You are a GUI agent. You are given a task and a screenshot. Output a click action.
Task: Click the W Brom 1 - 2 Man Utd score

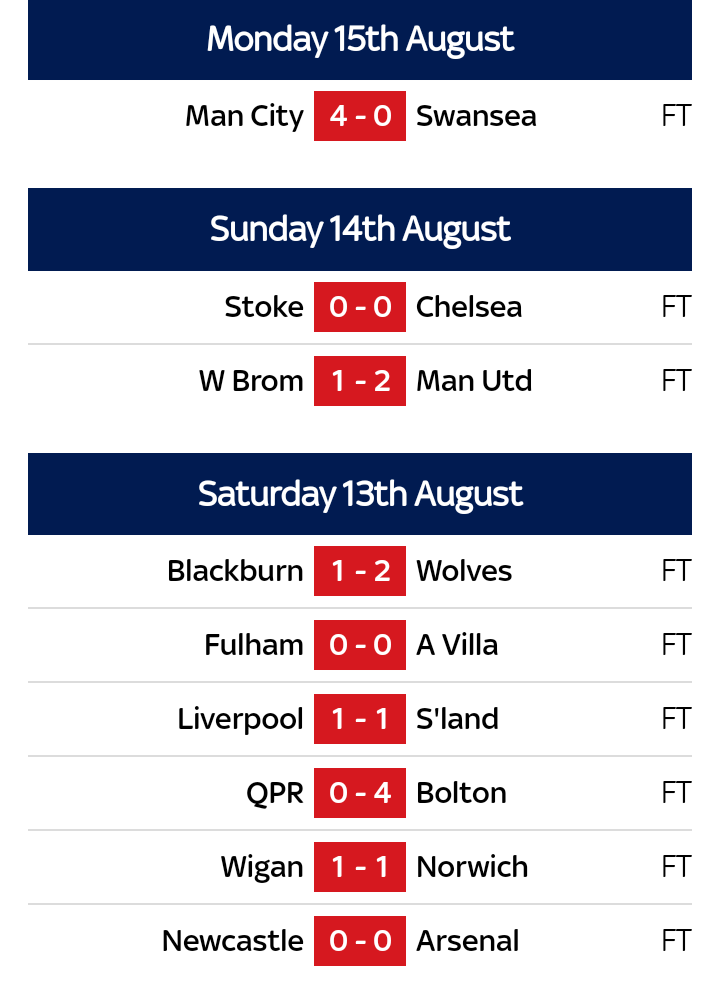tap(360, 381)
